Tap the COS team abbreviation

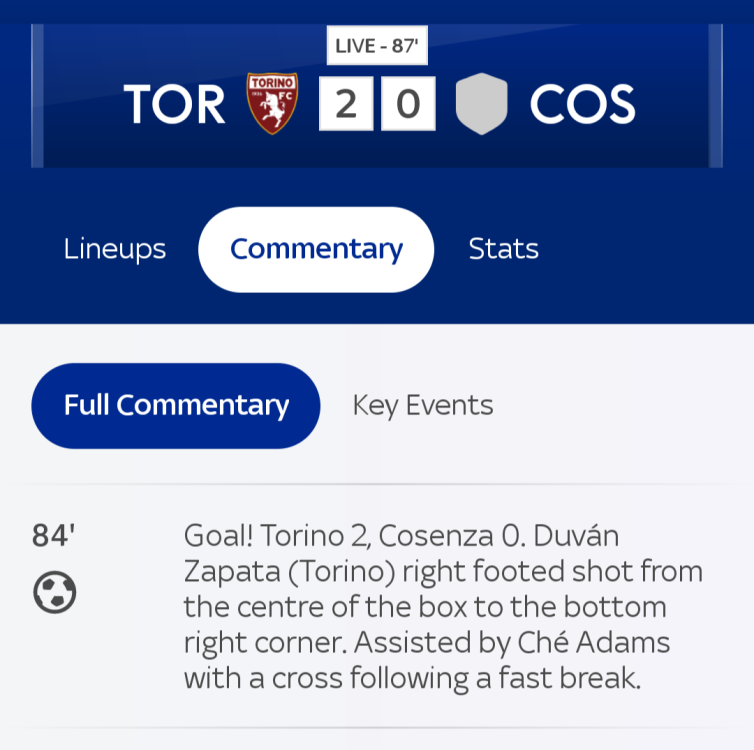tap(582, 105)
